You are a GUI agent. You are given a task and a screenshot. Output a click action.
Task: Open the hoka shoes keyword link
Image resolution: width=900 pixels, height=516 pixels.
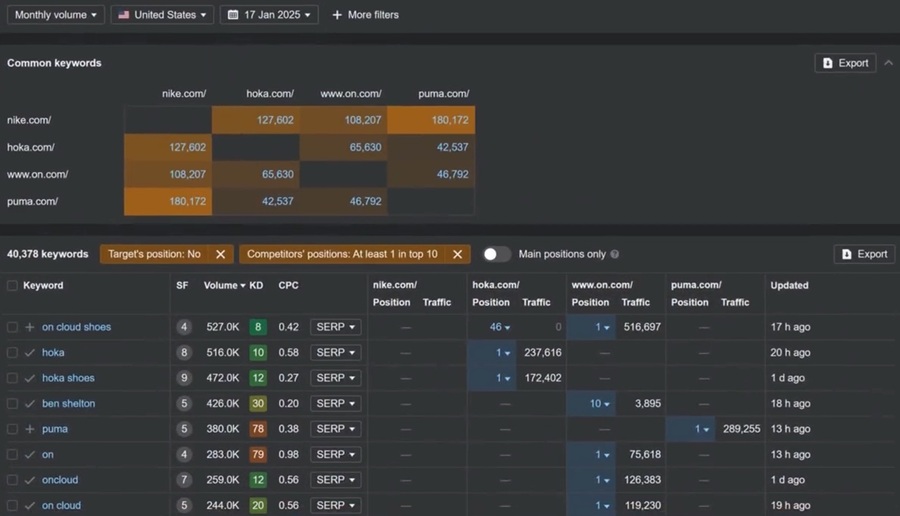[68, 378]
